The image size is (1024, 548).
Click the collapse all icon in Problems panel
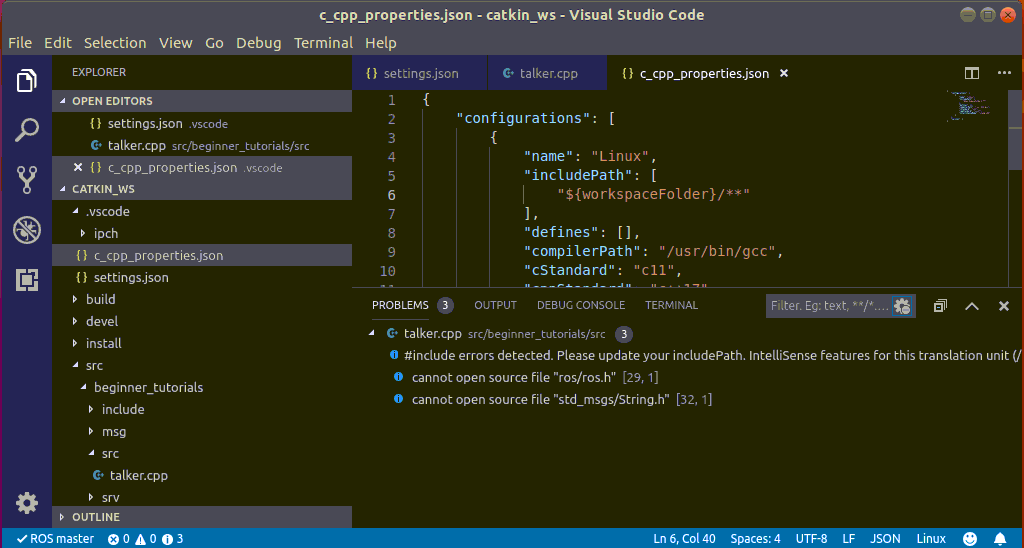[940, 306]
